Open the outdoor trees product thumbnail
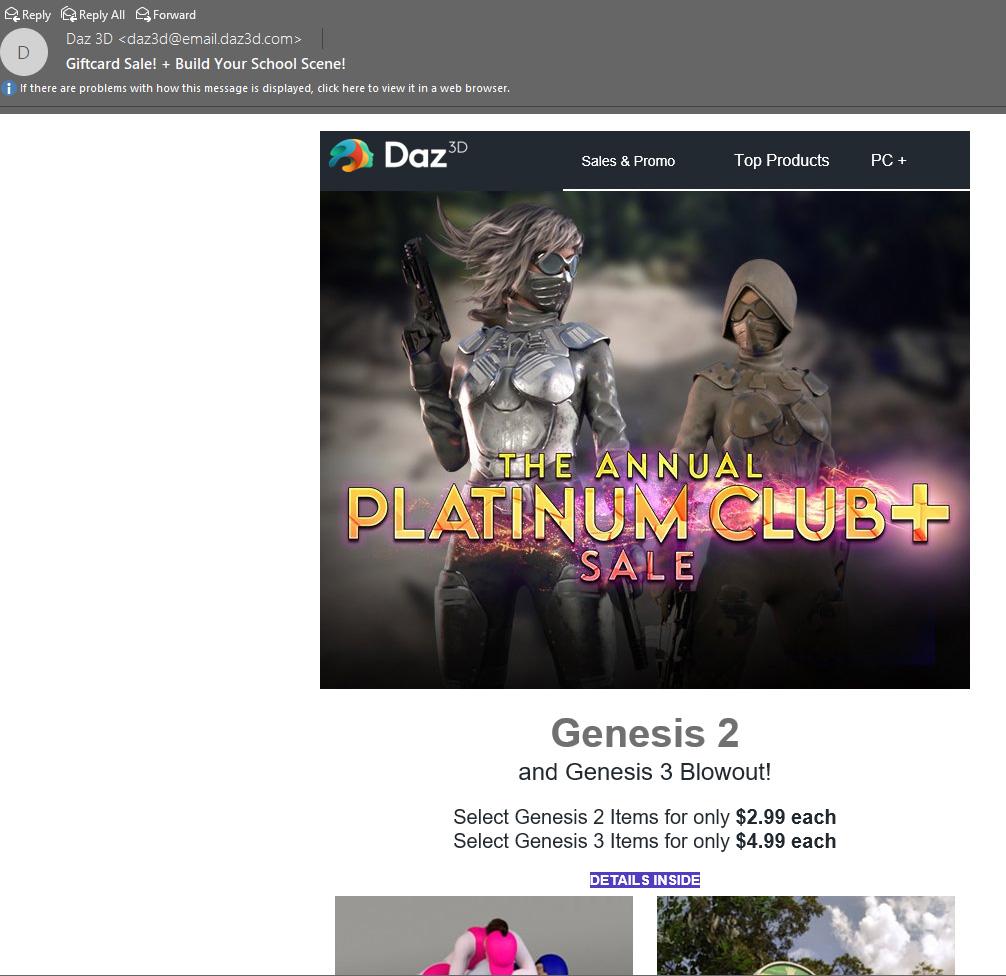Screen dimensions: 1006x976 [806, 935]
